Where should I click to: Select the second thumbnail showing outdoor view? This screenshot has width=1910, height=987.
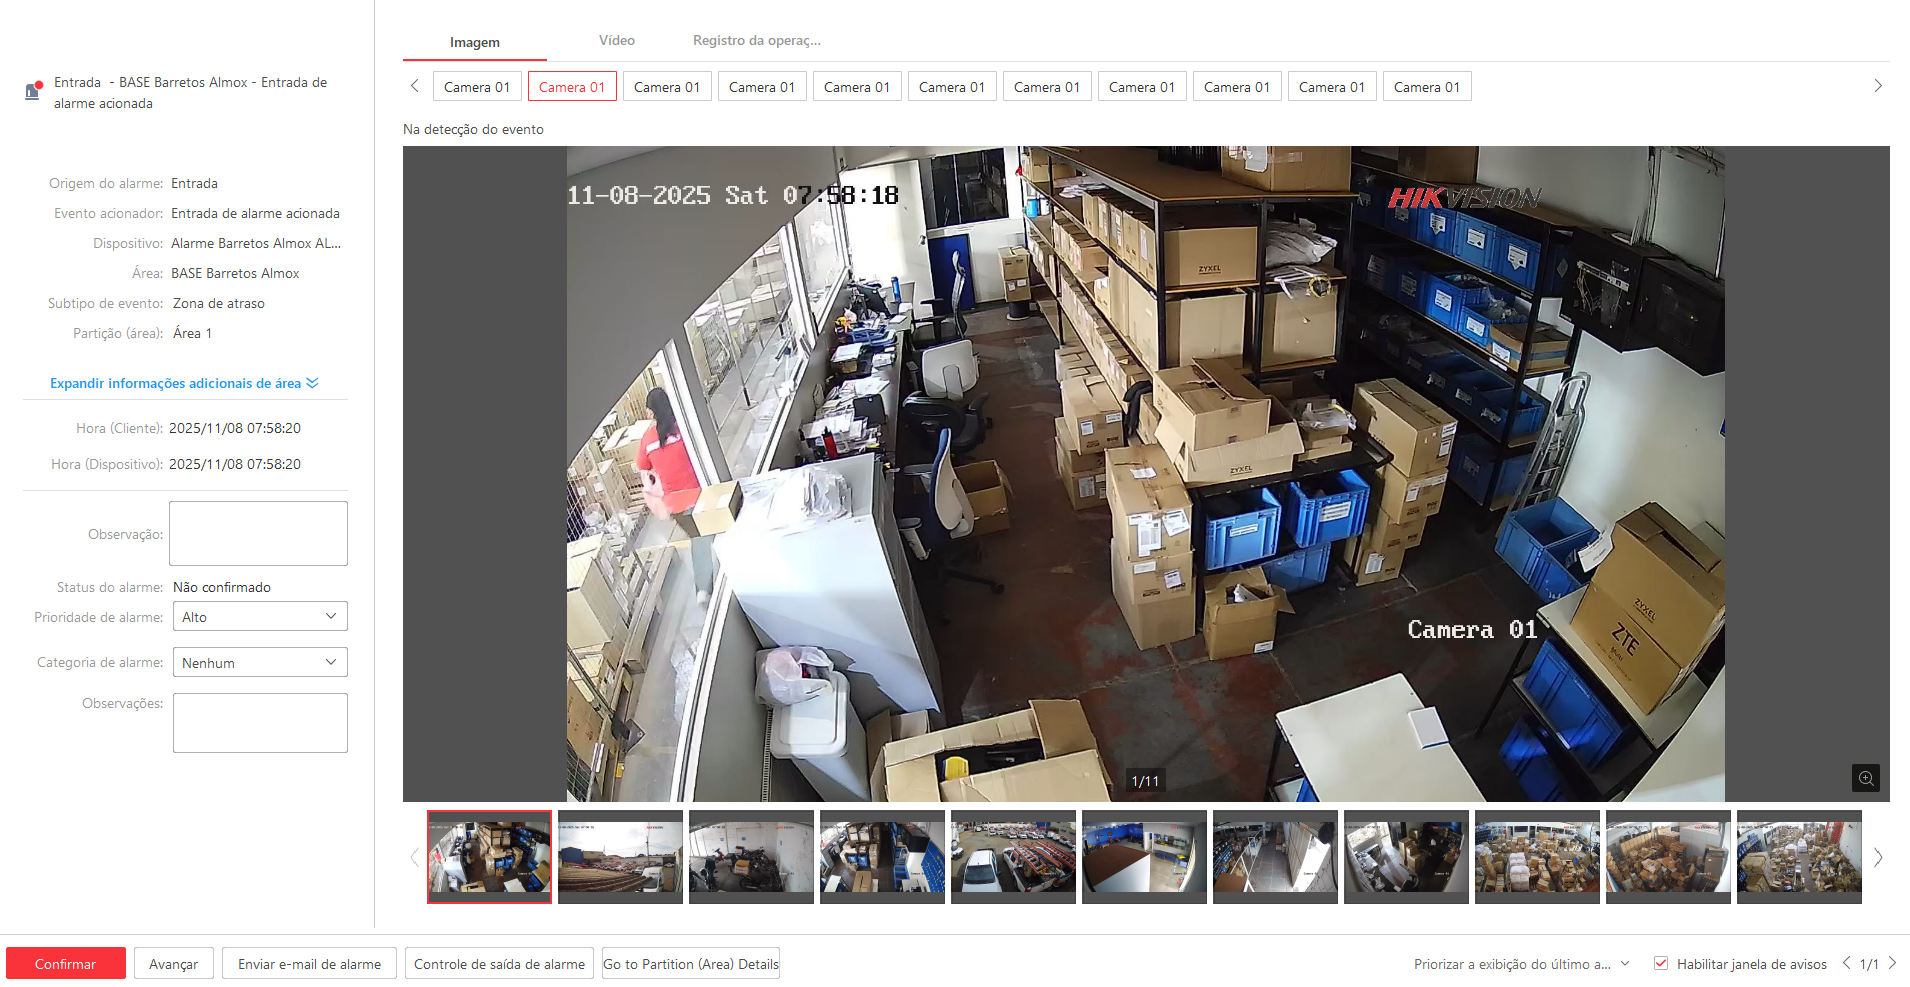click(620, 857)
